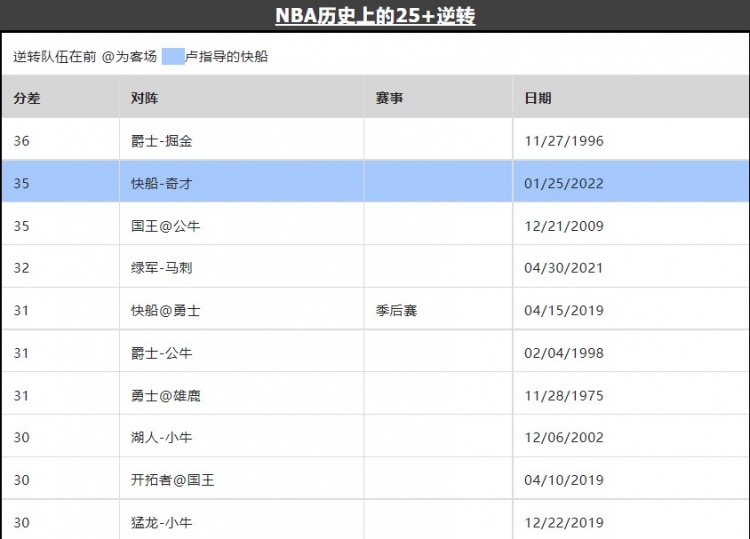
Task: Select the date 11/27/1996
Action: [564, 141]
